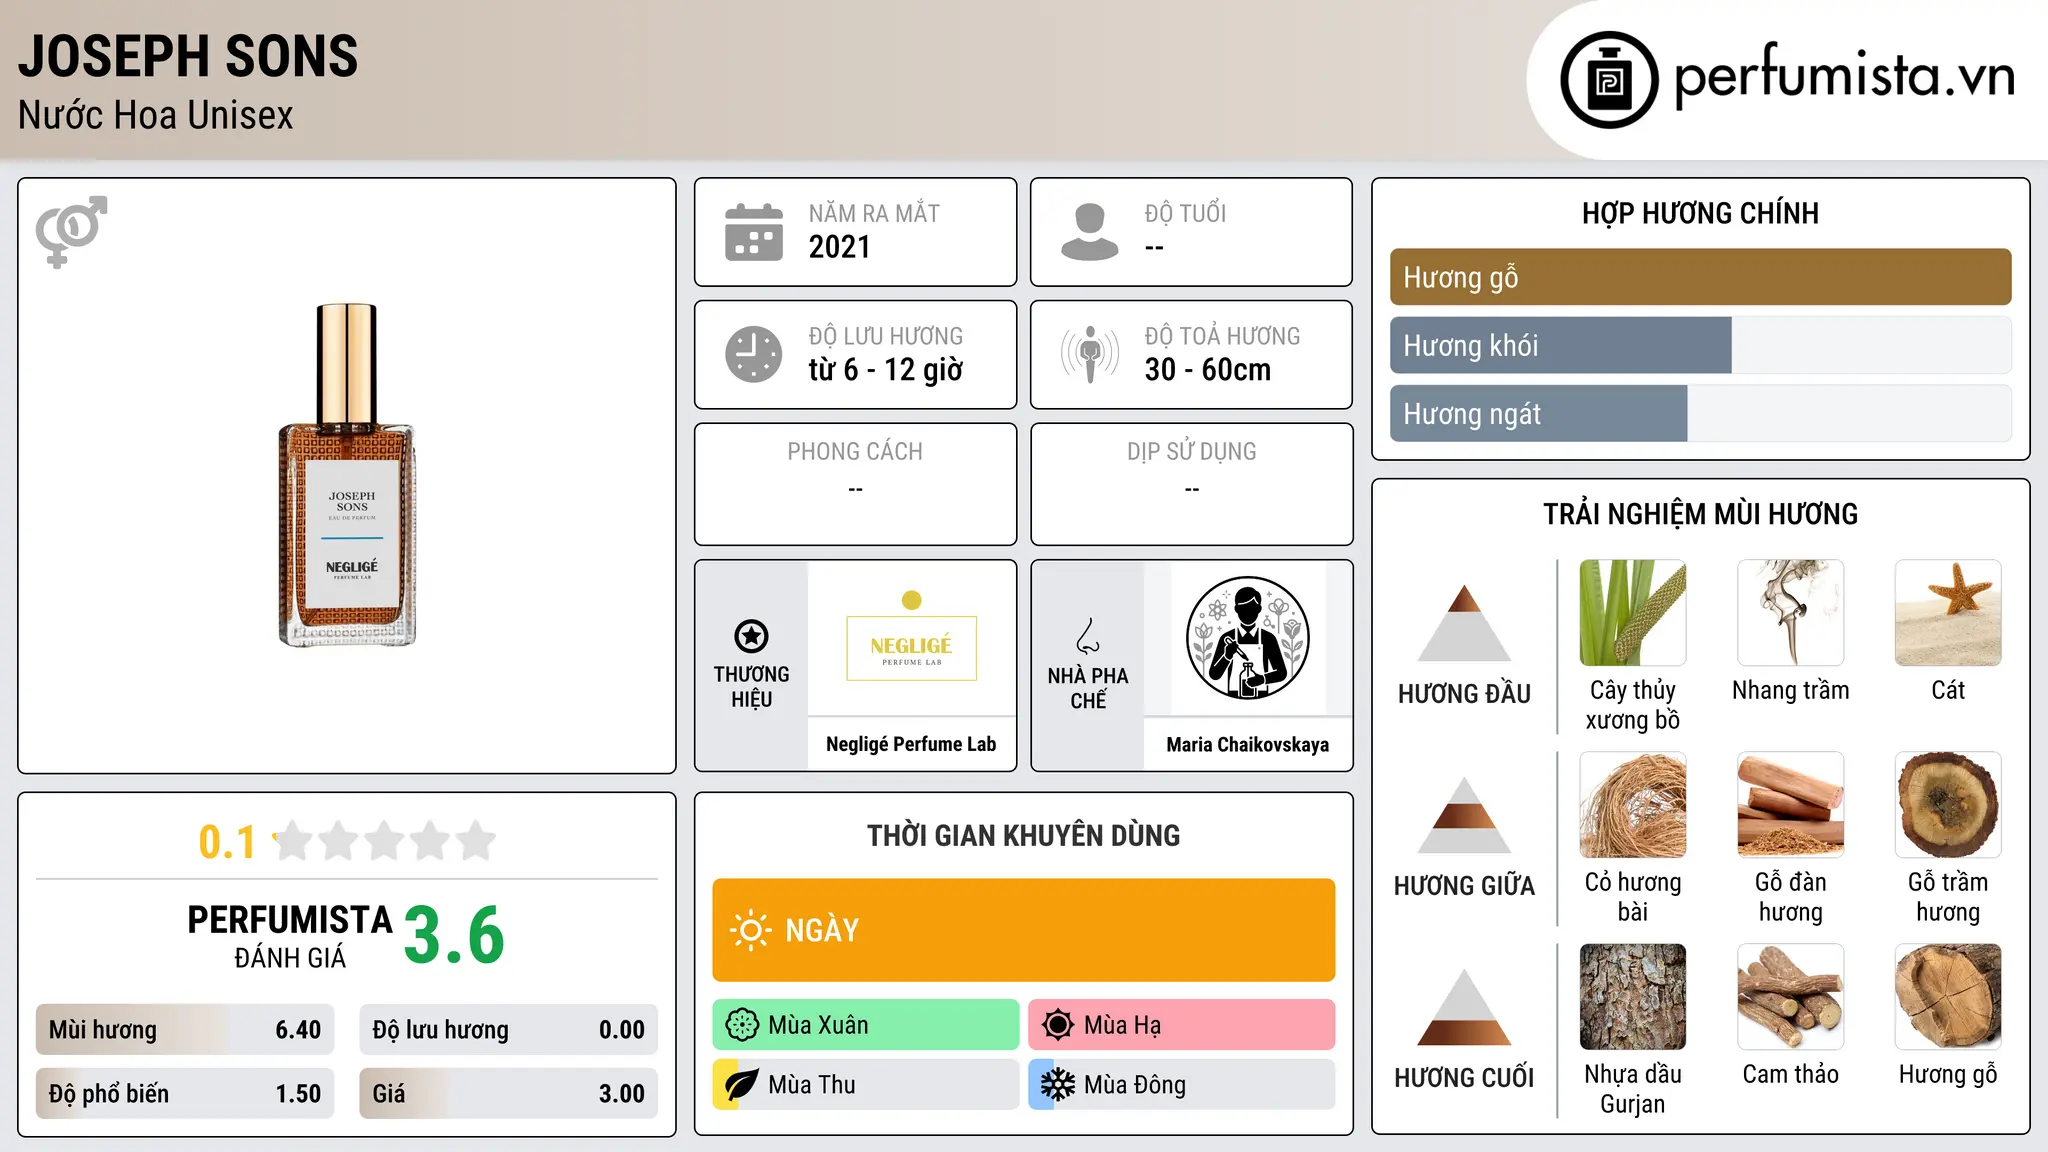Click the launch year value 2021
The height and width of the screenshot is (1152, 2048).
[x=840, y=247]
